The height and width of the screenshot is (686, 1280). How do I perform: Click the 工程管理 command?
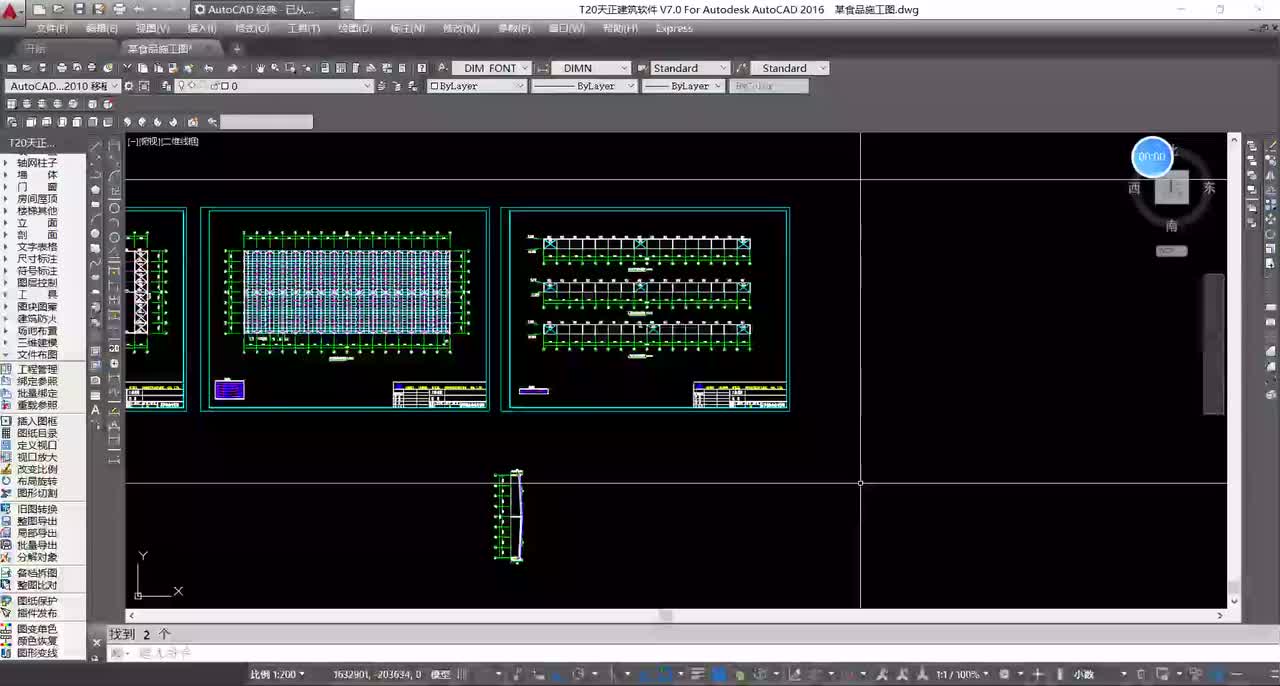click(x=37, y=369)
